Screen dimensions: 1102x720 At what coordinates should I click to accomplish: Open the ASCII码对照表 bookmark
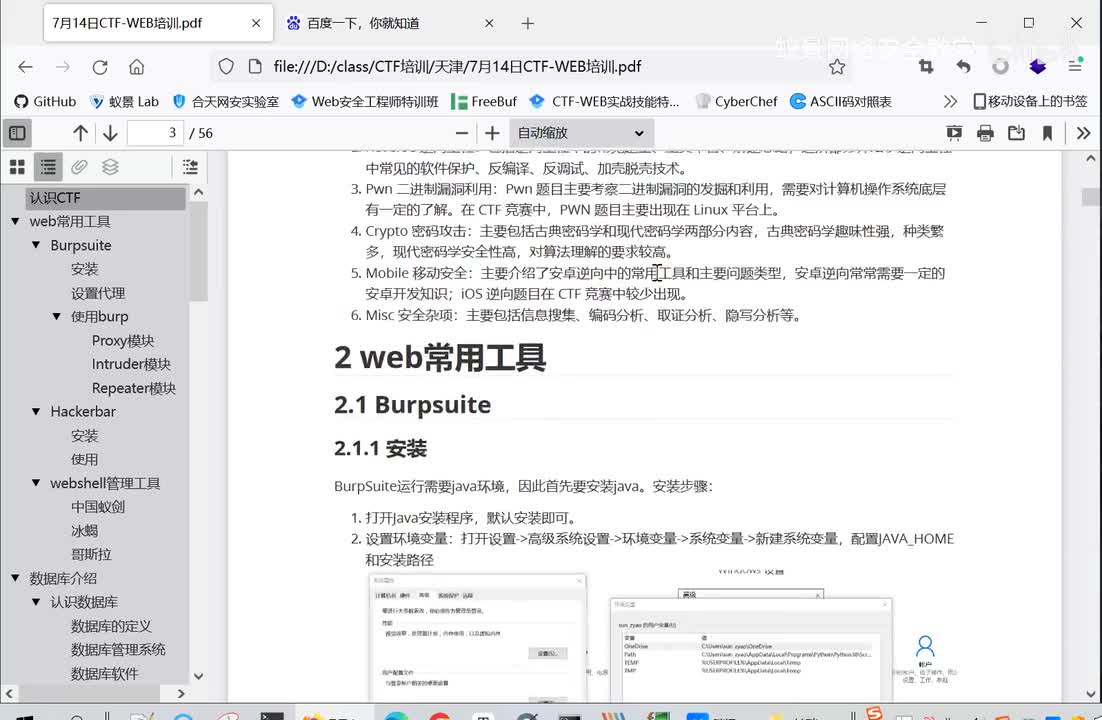coord(841,101)
